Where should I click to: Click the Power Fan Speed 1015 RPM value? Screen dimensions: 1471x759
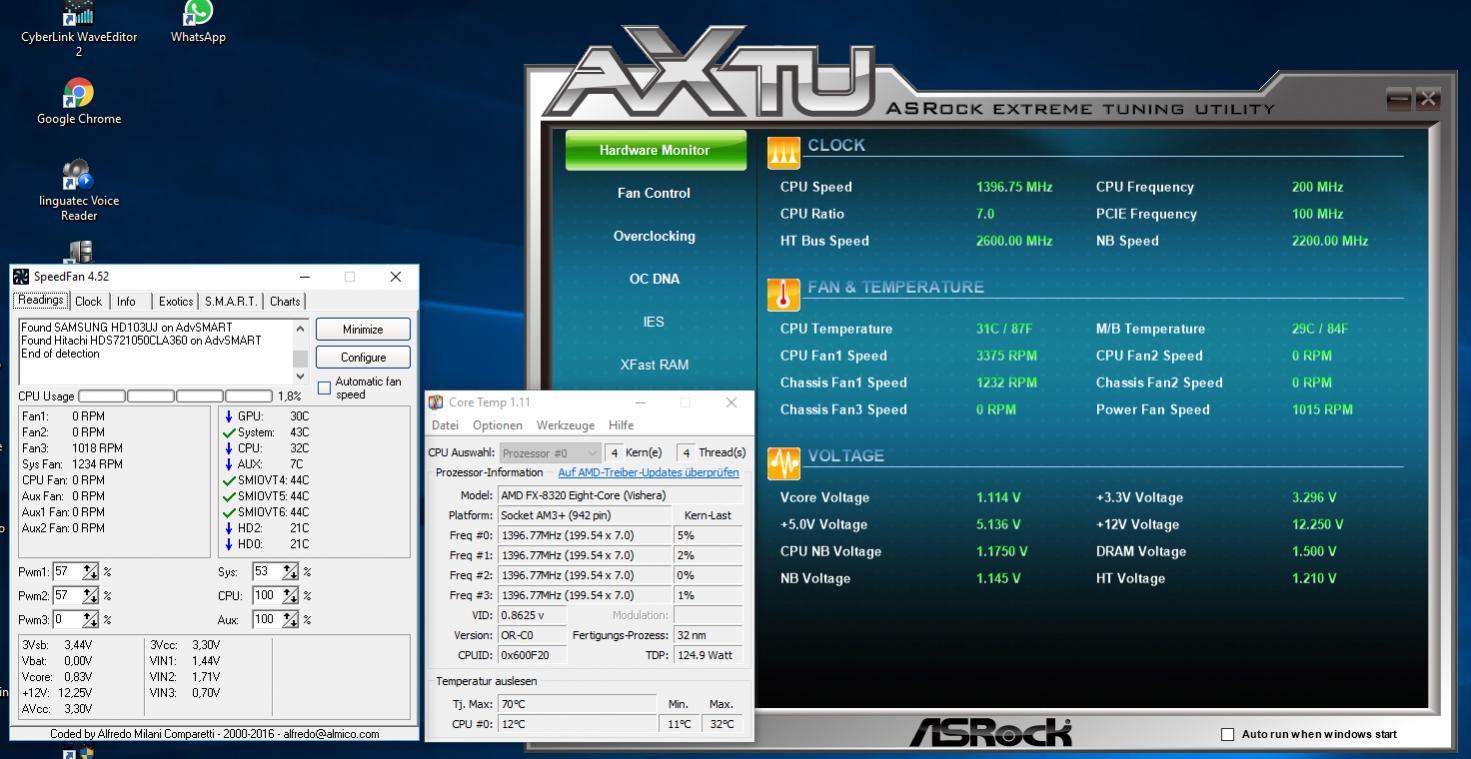[x=1322, y=410]
